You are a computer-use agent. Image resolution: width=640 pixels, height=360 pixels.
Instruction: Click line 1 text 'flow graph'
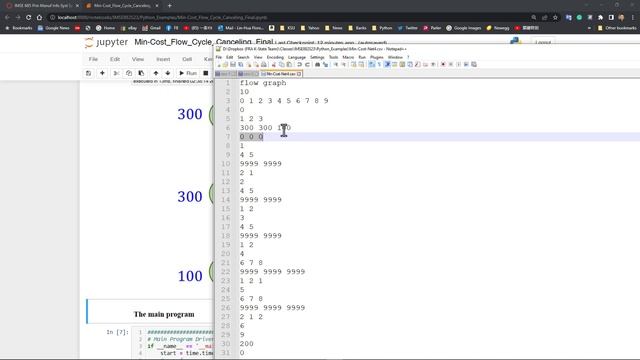click(x=263, y=83)
